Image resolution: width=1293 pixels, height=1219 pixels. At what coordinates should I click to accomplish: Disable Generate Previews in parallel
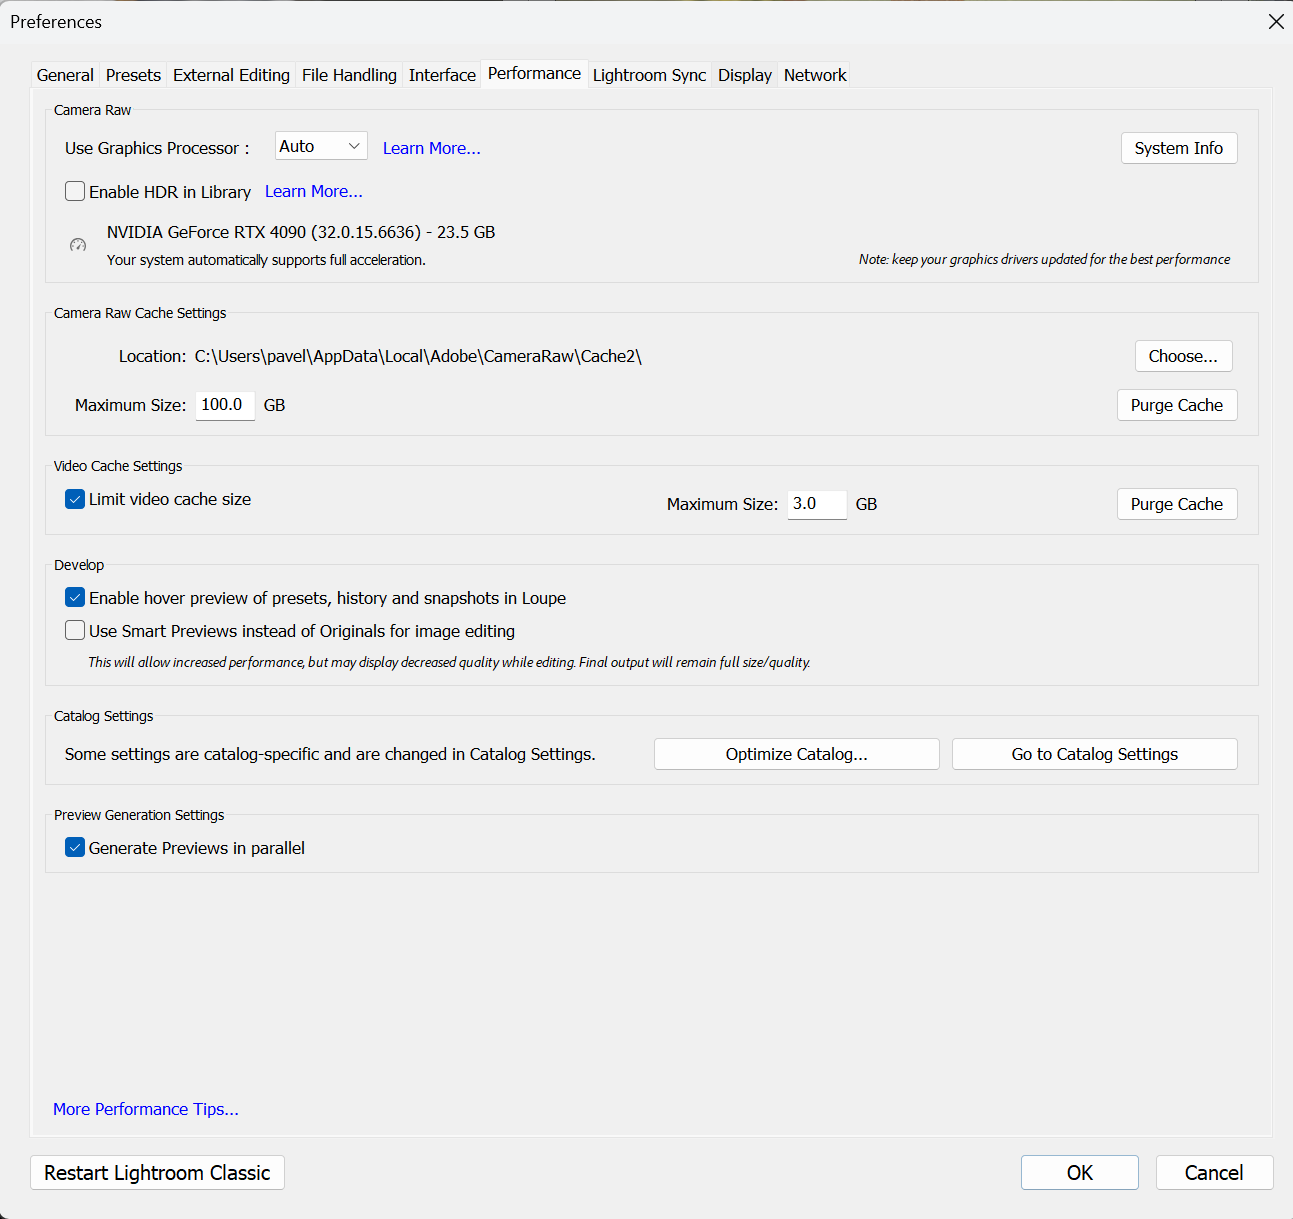[x=75, y=847]
